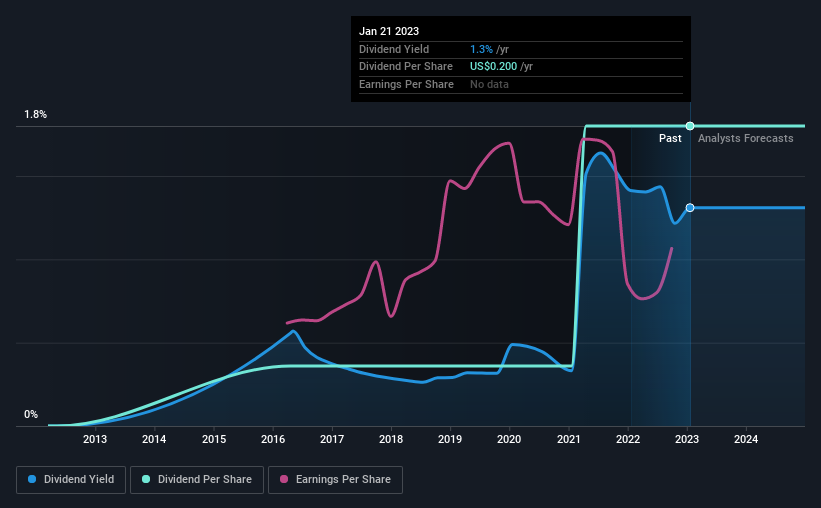Select the 2019 label on the x-axis
Image resolution: width=821 pixels, height=508 pixels.
(x=450, y=439)
